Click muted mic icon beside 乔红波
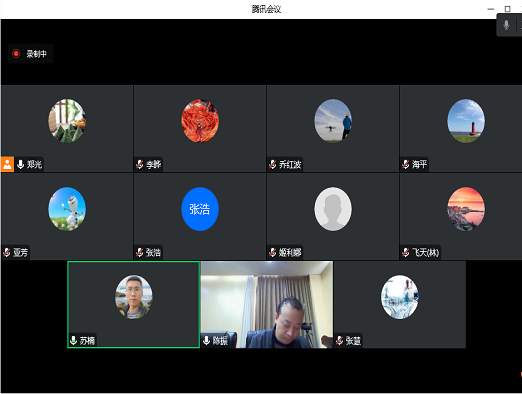 (273, 164)
